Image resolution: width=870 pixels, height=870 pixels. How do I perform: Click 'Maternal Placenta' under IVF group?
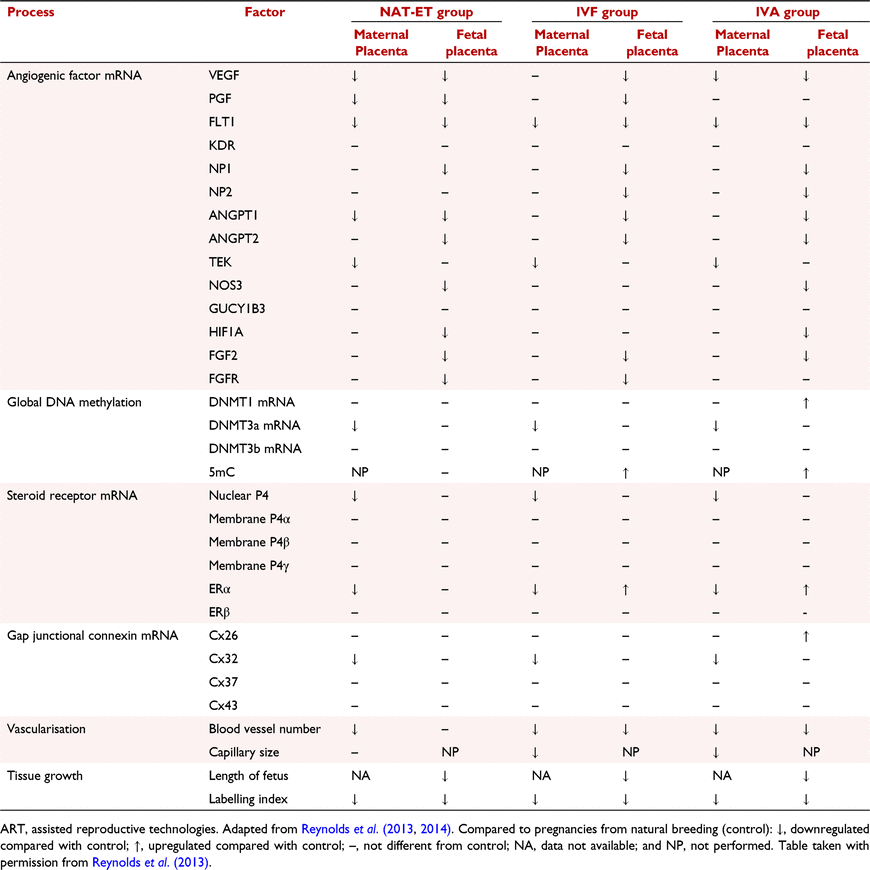(562, 43)
